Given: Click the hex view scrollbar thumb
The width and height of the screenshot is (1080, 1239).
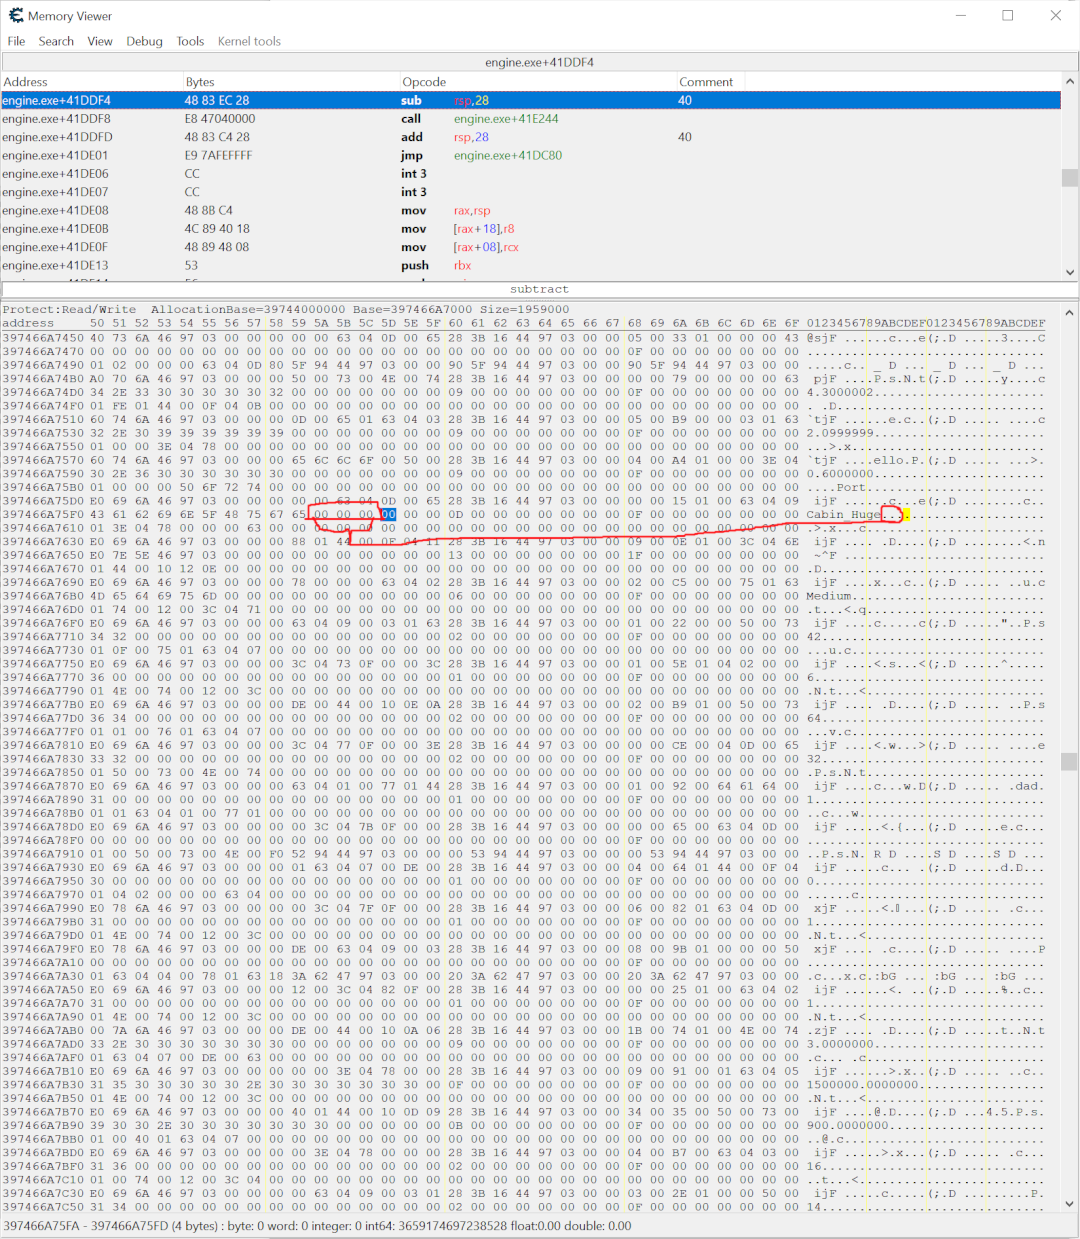Looking at the screenshot, I should (x=1069, y=762).
